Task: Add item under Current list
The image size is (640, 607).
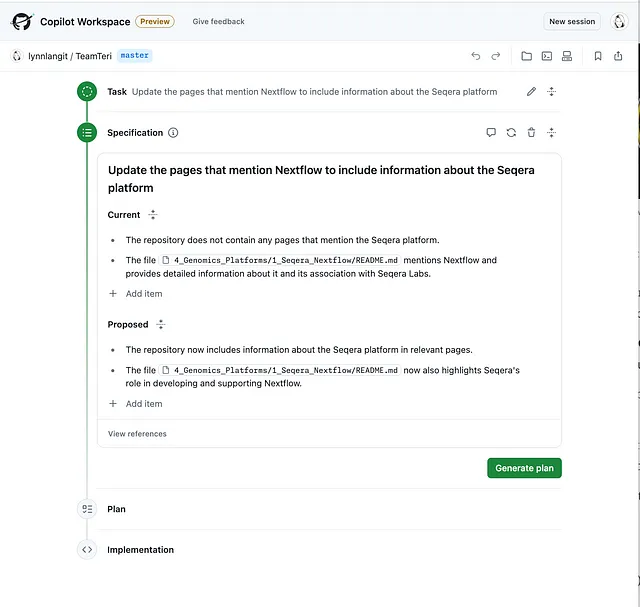Action: (x=136, y=293)
